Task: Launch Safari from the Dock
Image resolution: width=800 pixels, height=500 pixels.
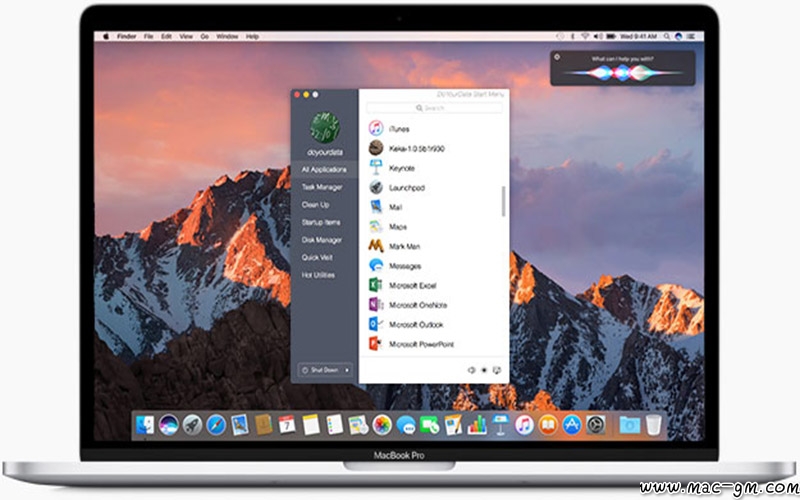Action: pyautogui.click(x=216, y=424)
